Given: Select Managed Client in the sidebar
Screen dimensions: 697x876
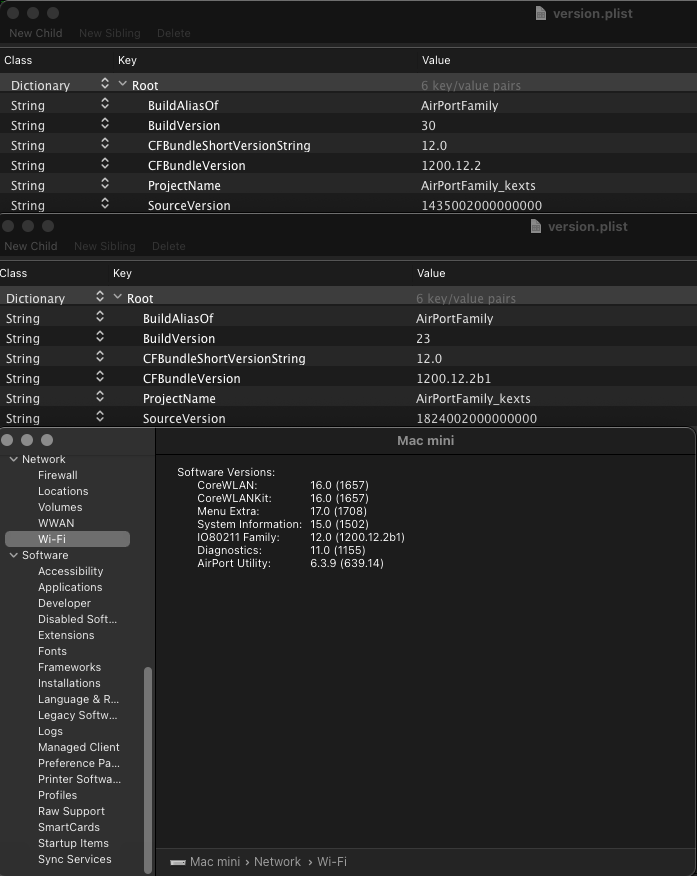Looking at the screenshot, I should coord(79,748).
